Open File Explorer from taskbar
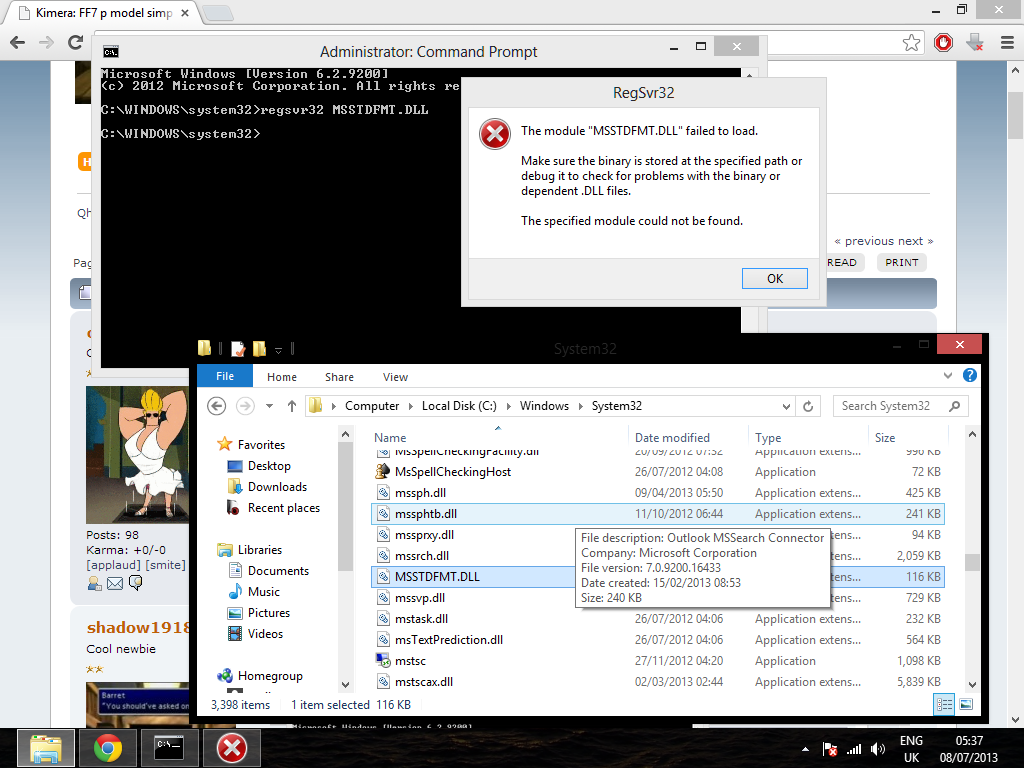The width and height of the screenshot is (1024, 768). (46, 749)
